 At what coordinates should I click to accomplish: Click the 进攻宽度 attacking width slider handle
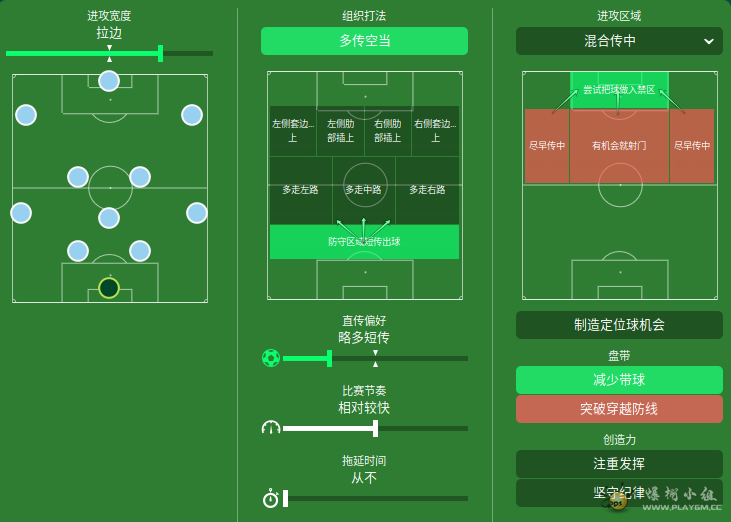click(x=160, y=54)
